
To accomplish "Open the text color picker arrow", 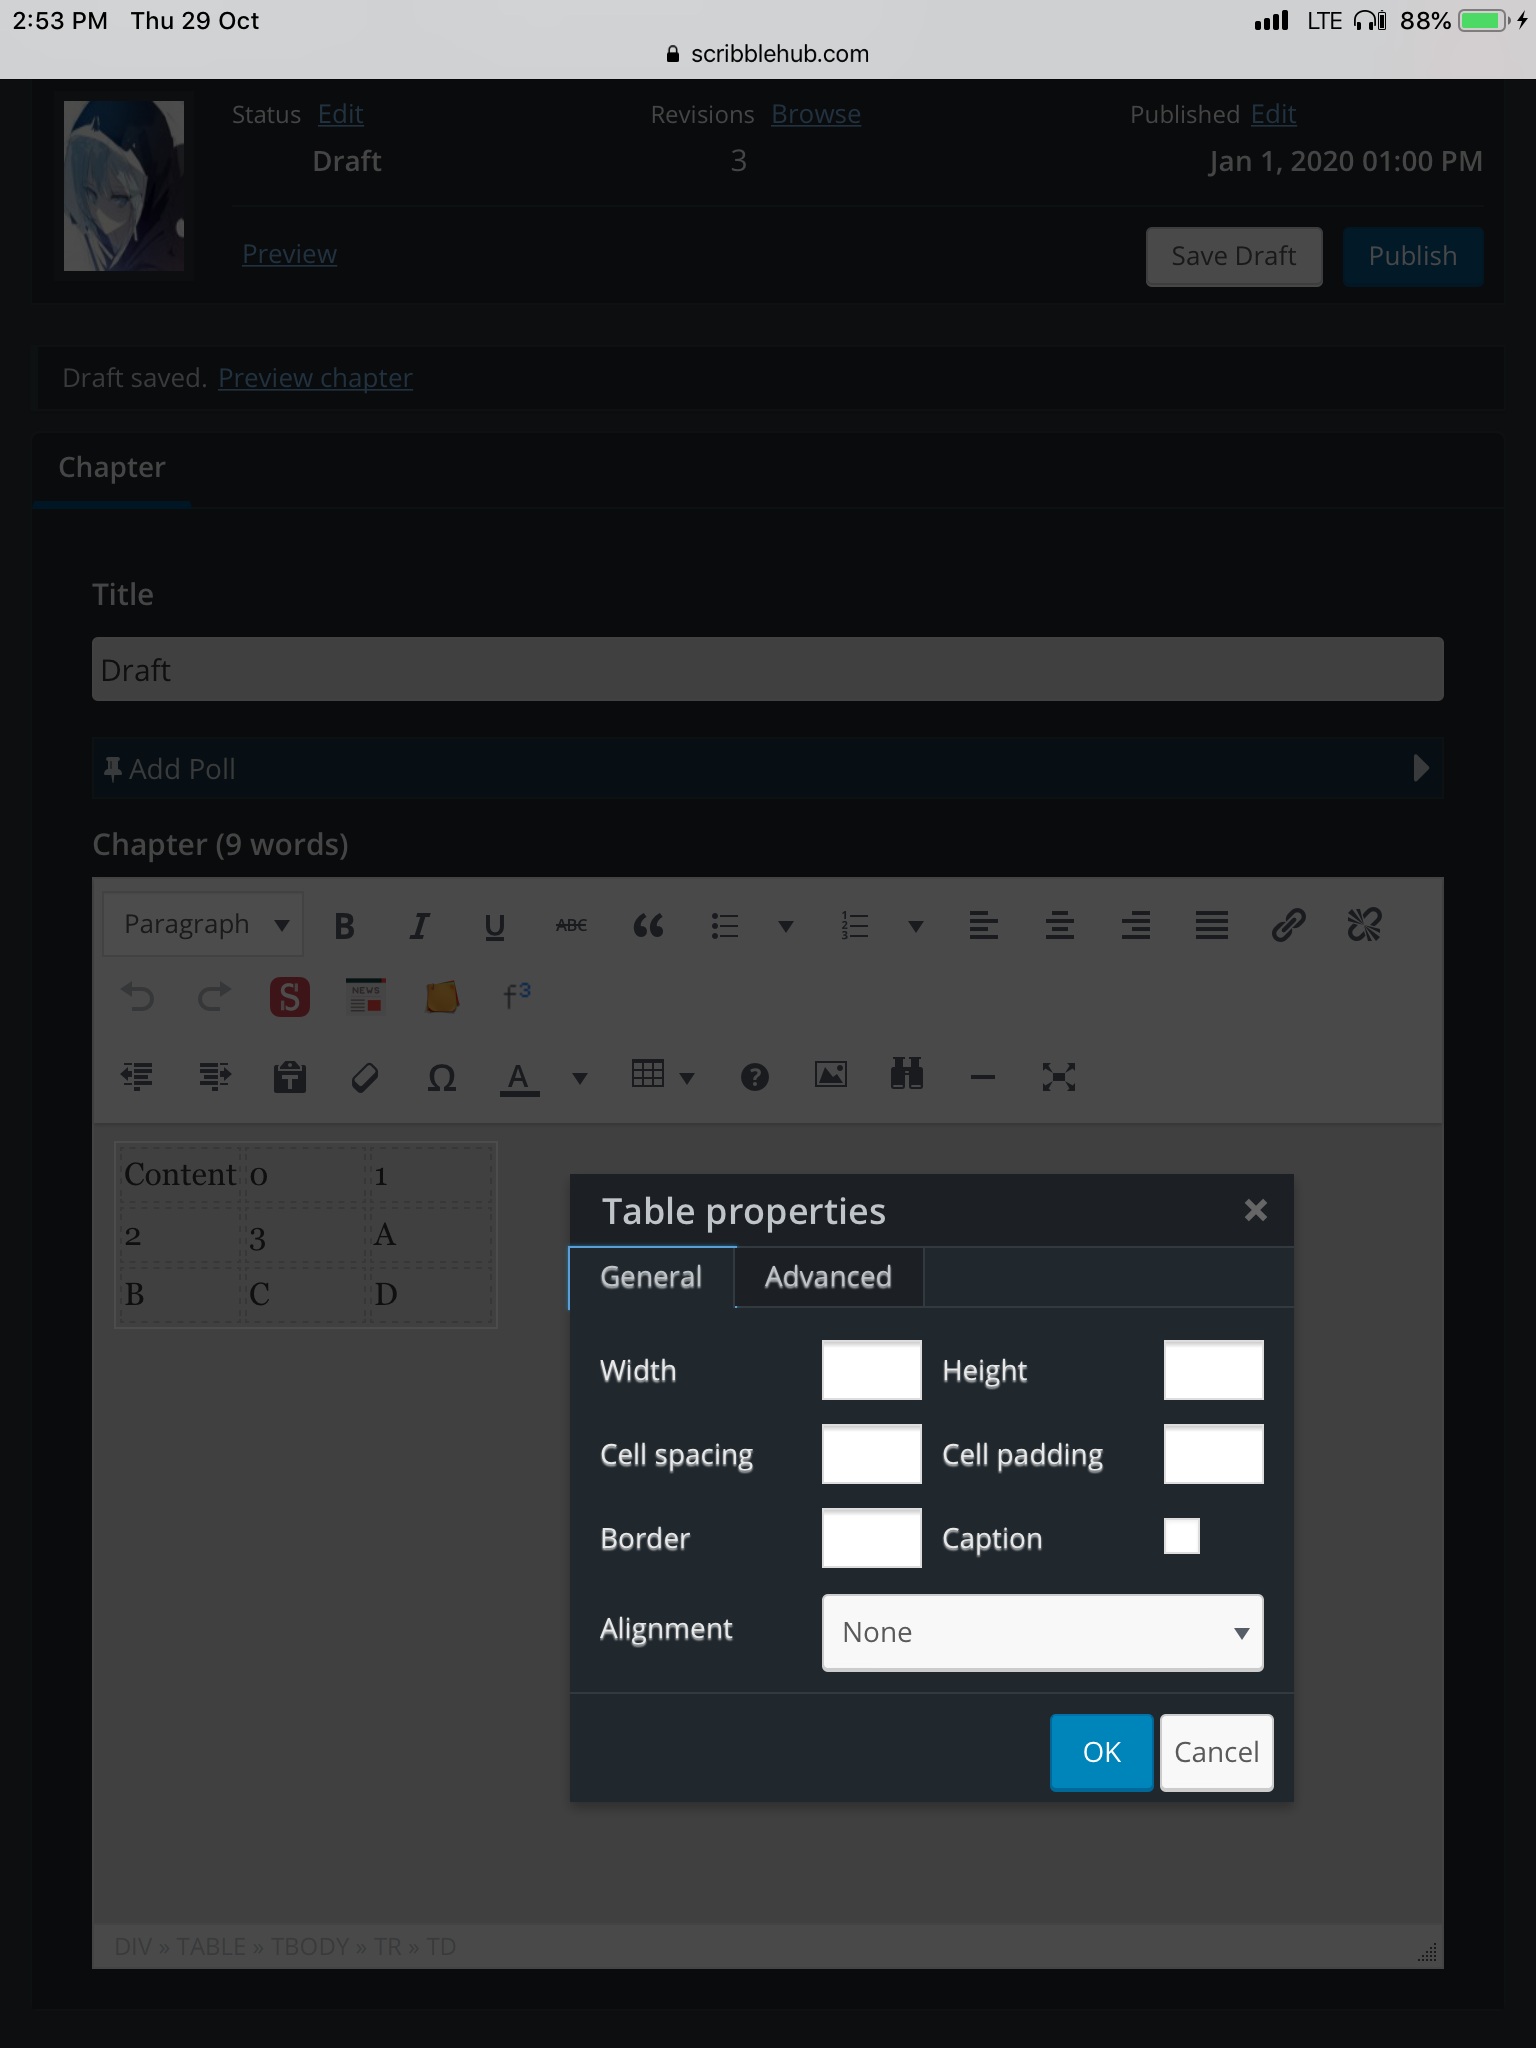I will coord(580,1078).
